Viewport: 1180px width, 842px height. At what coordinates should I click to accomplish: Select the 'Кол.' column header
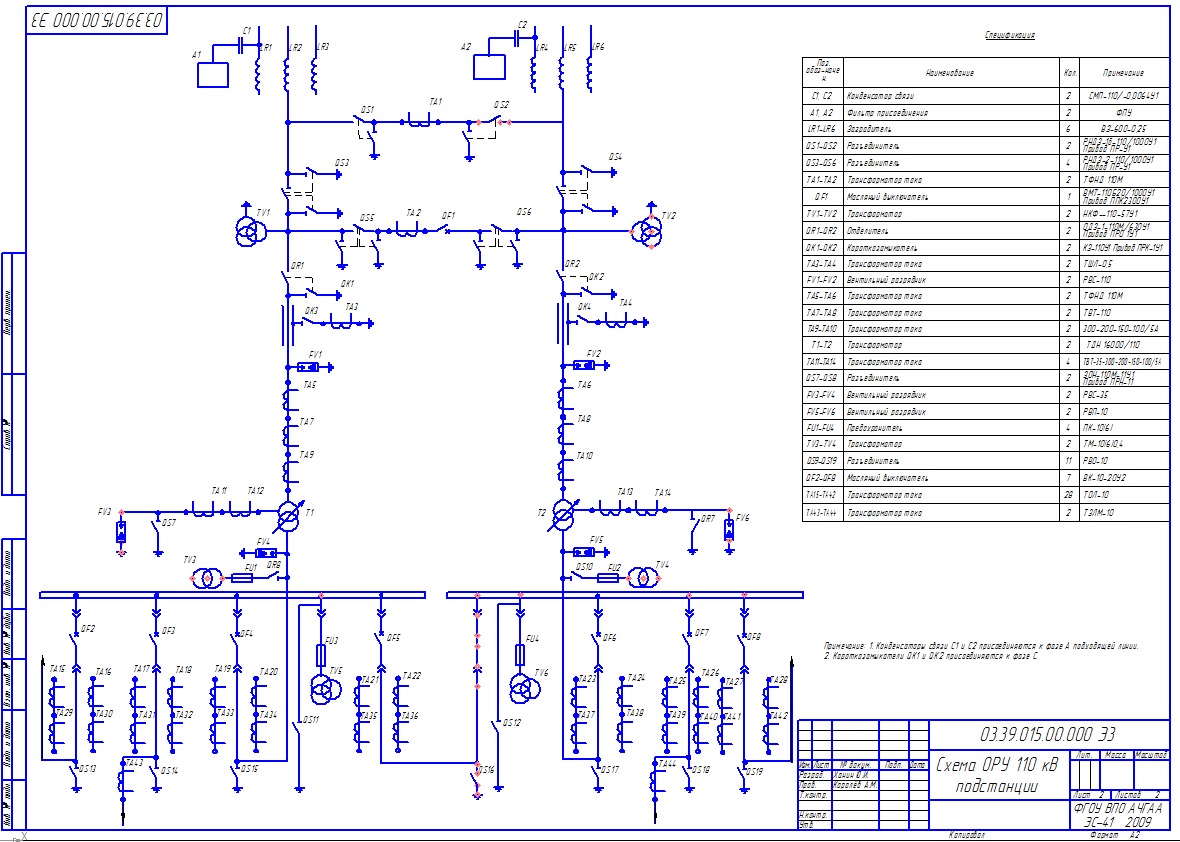[x=1069, y=73]
